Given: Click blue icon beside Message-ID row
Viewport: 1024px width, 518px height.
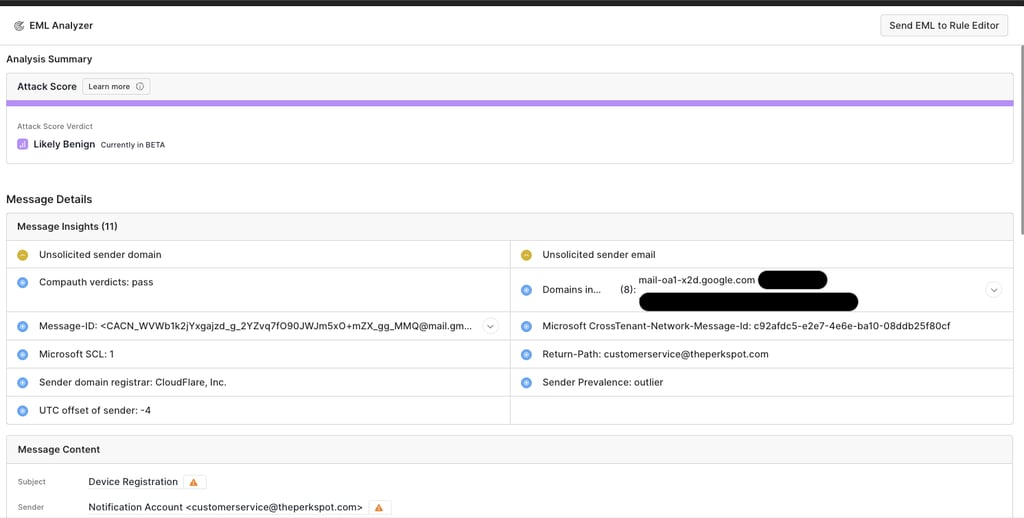Looking at the screenshot, I should [23, 326].
